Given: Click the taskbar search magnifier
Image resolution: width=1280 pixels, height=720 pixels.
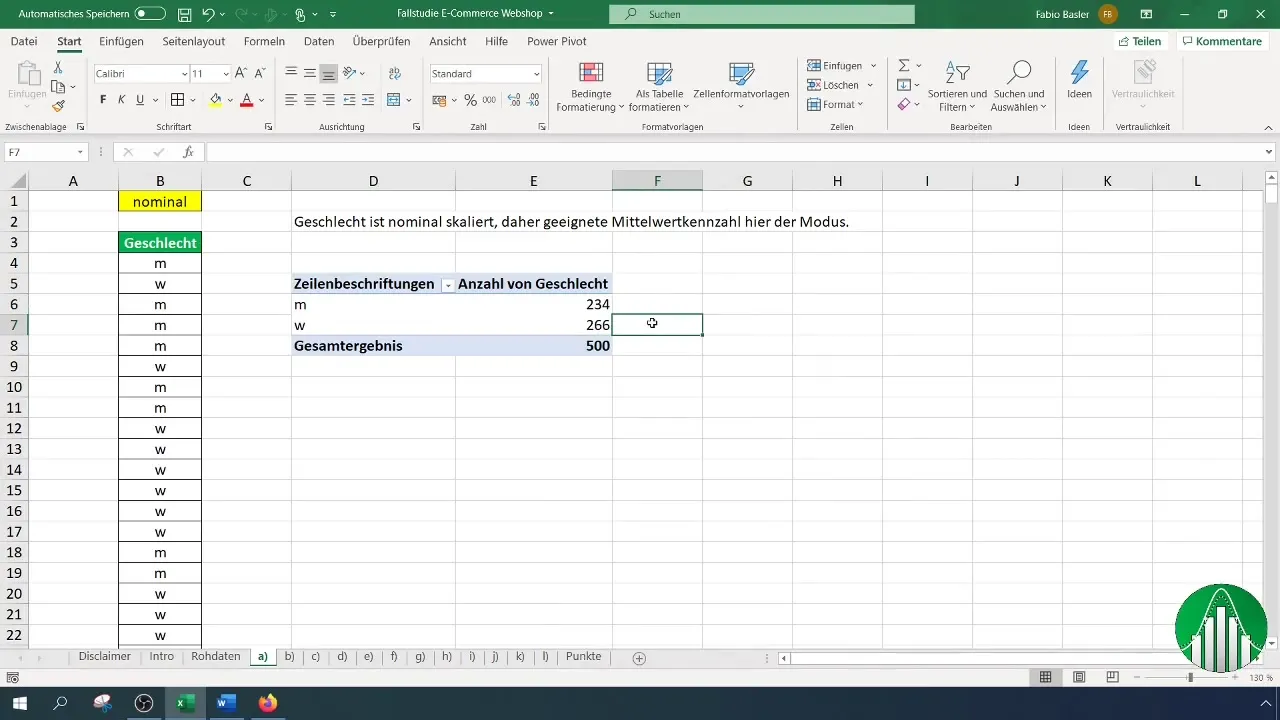Looking at the screenshot, I should pos(60,703).
